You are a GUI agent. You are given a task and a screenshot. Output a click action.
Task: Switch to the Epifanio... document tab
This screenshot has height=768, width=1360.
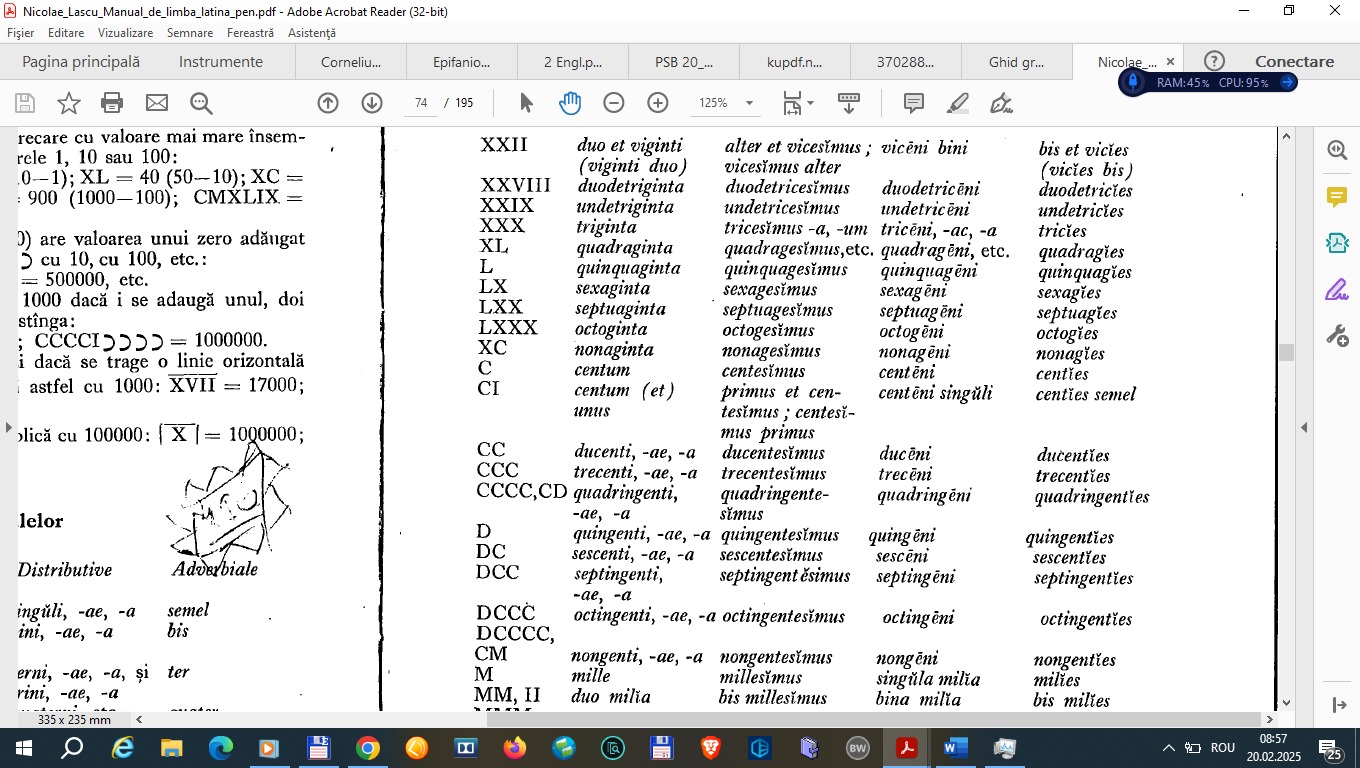(x=462, y=62)
